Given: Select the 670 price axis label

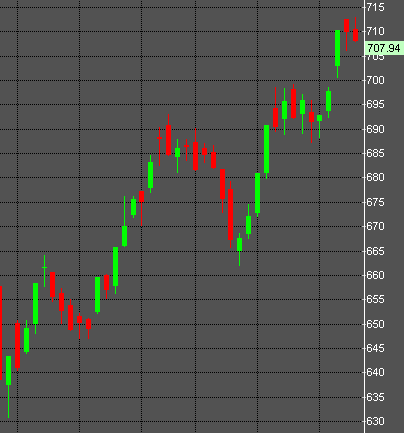Looking at the screenshot, I should coord(375,226).
